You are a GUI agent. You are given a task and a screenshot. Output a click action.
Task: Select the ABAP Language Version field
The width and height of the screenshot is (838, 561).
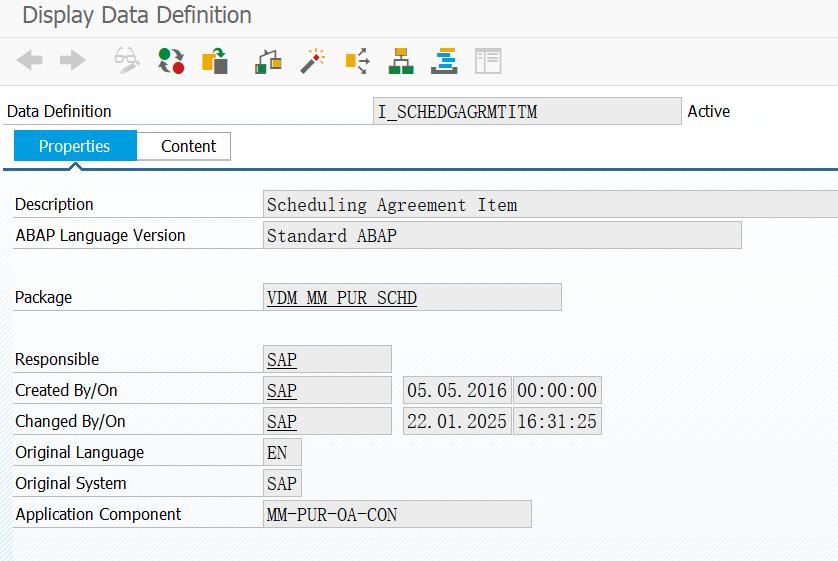[x=502, y=235]
